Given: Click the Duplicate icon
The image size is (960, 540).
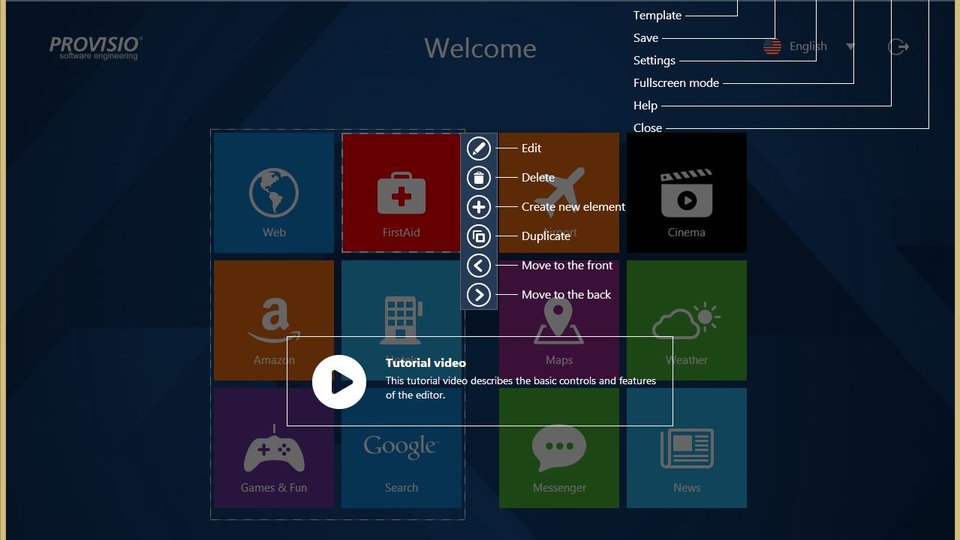Looking at the screenshot, I should [479, 236].
